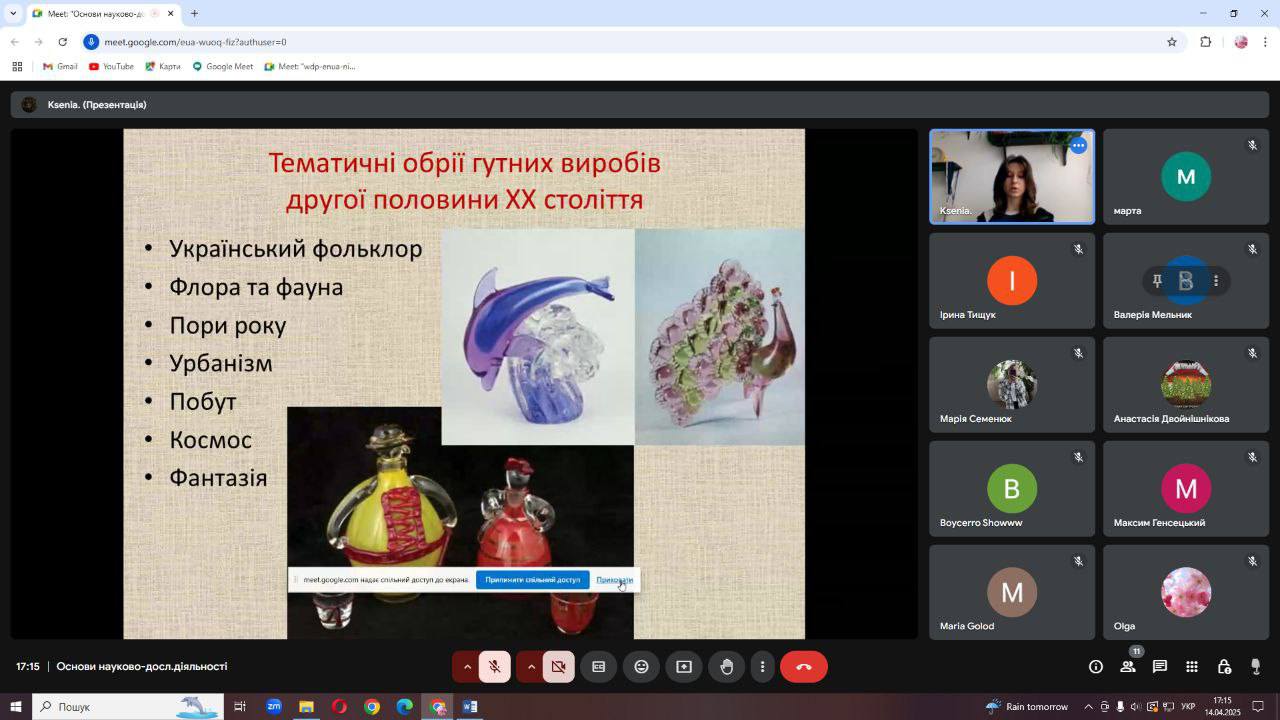
Task: Open the chat with everyone panel
Action: (x=1160, y=667)
